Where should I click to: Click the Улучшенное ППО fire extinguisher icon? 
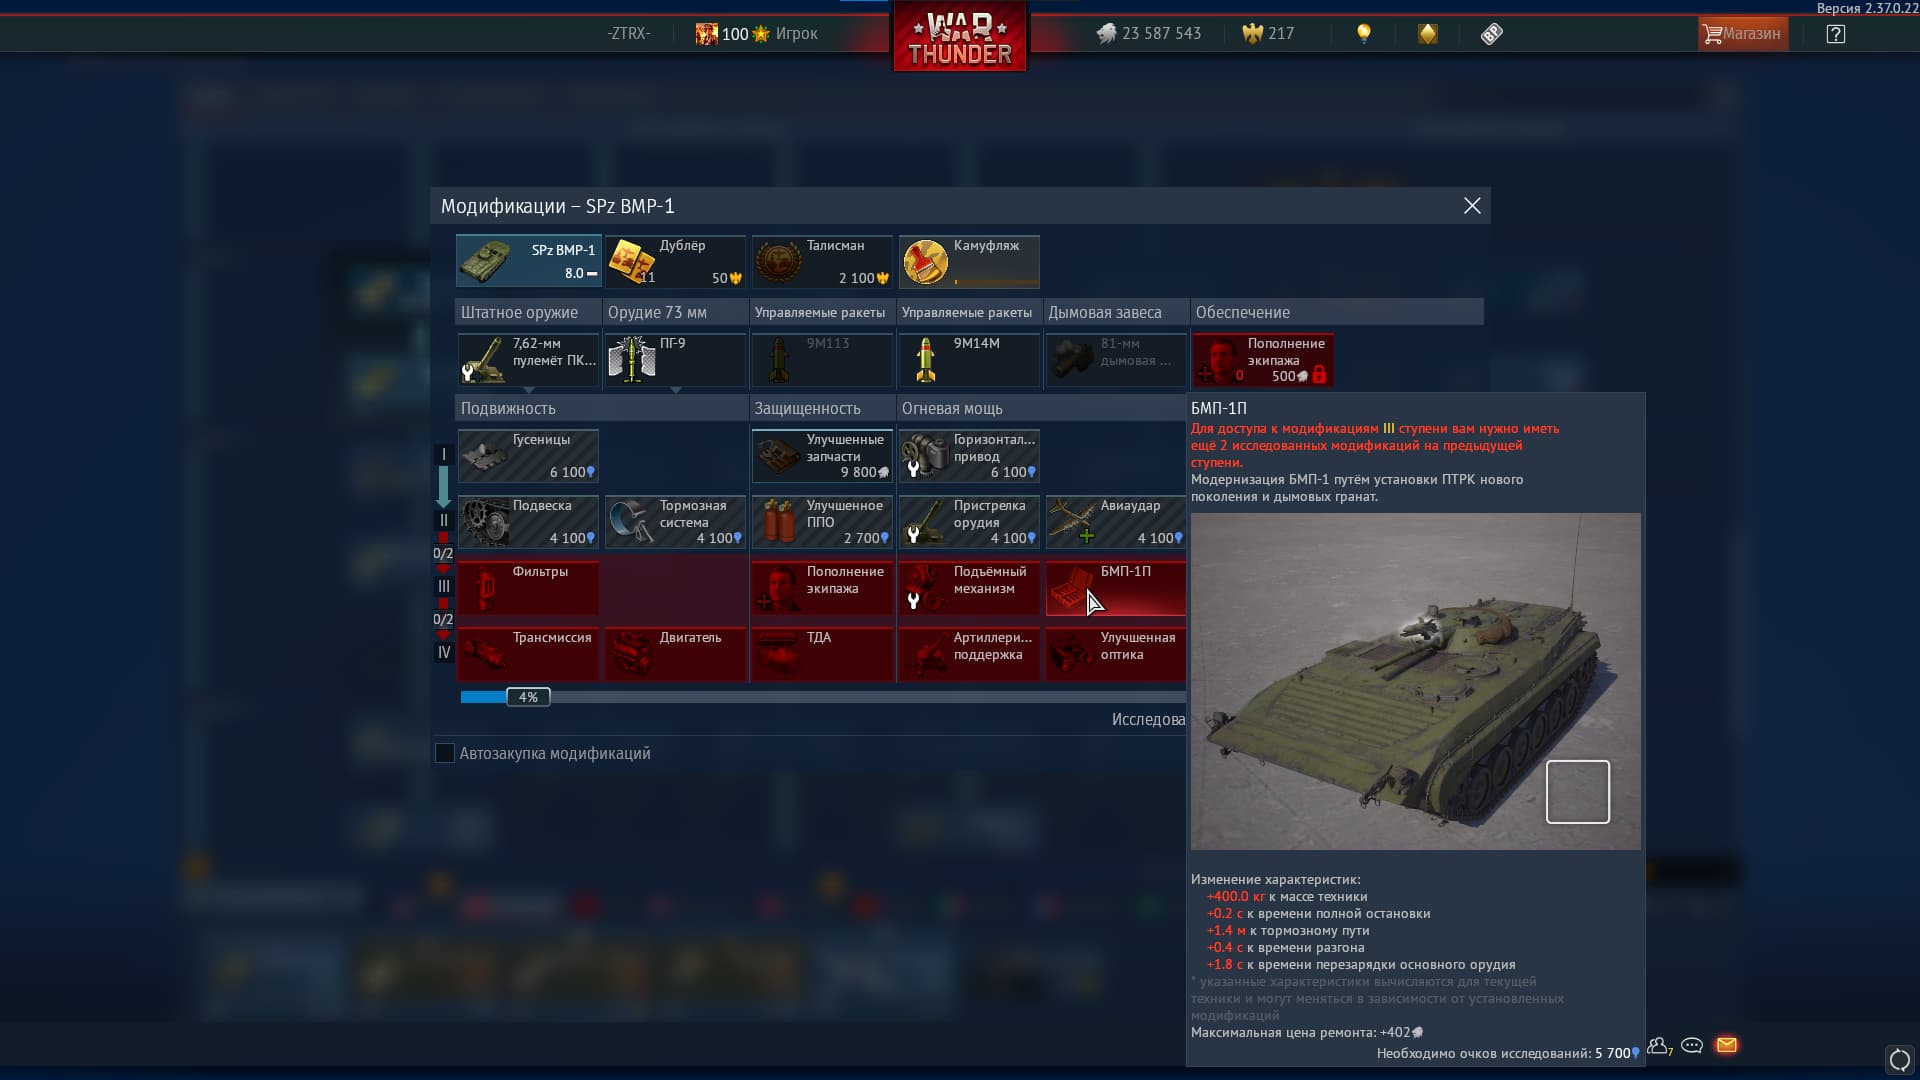778,522
